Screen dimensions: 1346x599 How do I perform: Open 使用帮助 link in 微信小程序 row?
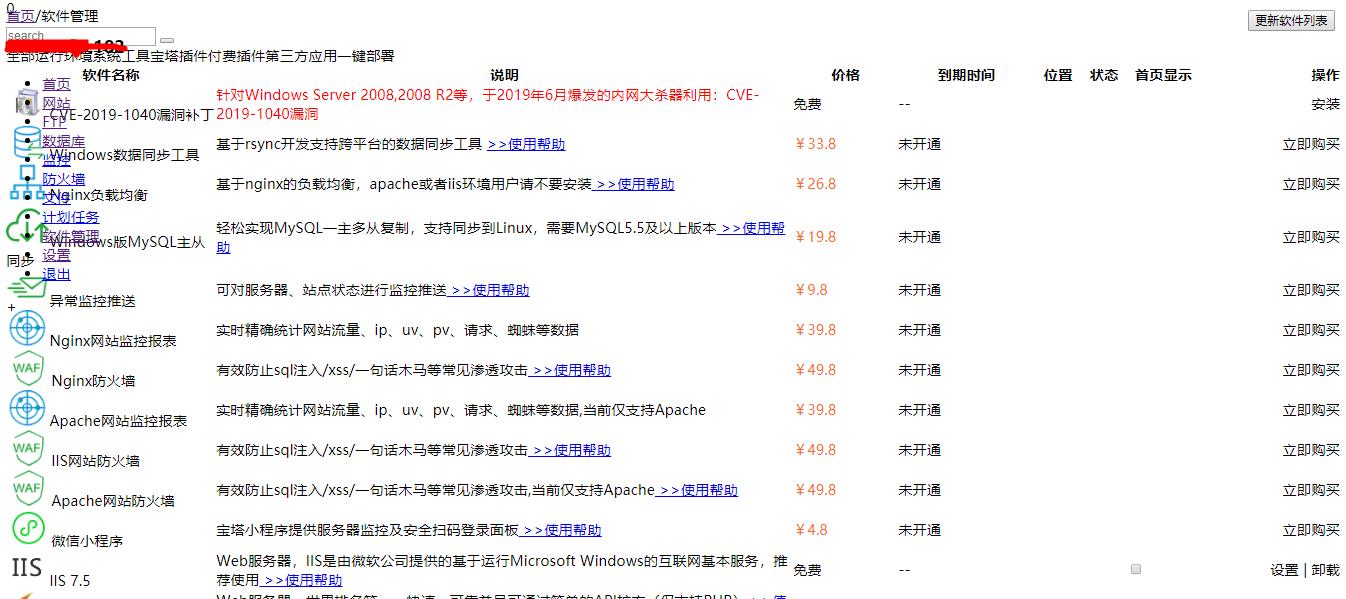562,530
